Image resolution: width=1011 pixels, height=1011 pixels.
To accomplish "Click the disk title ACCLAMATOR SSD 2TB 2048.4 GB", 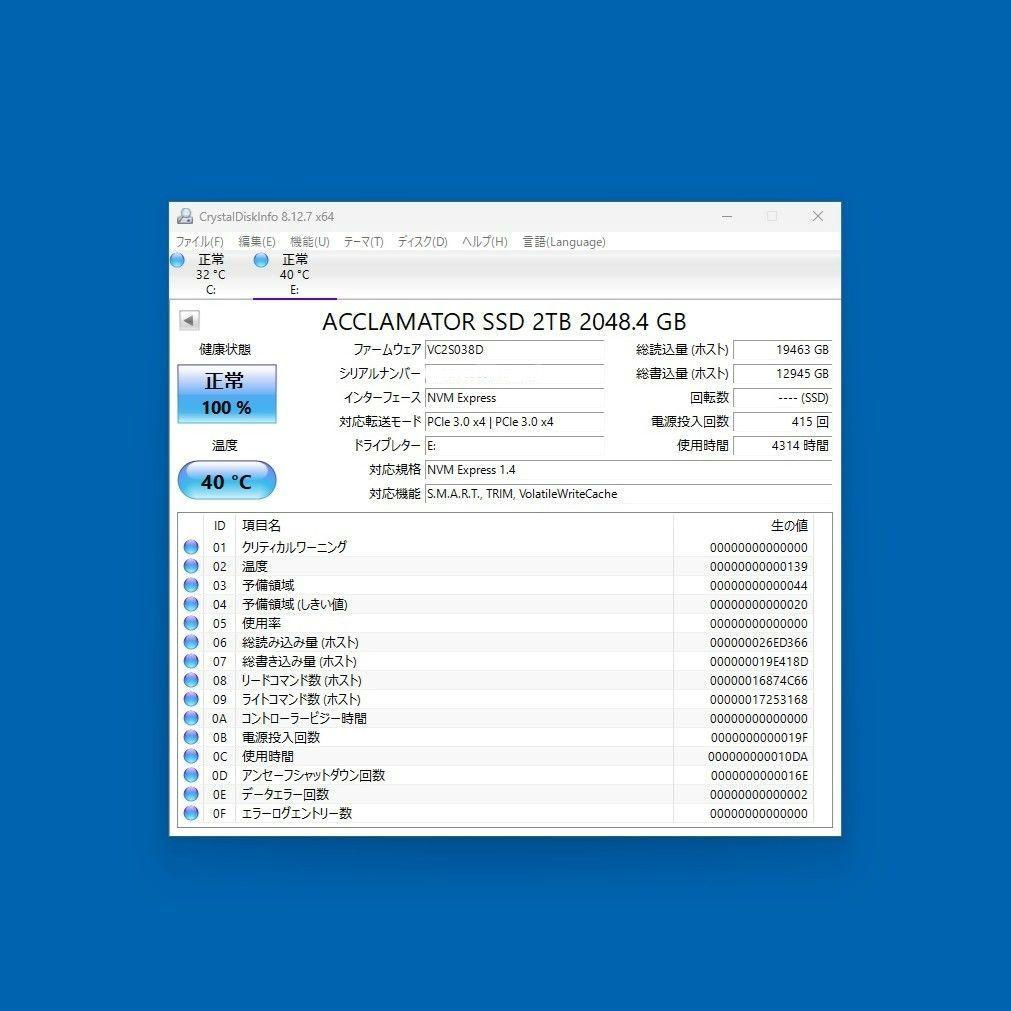I will [504, 322].
